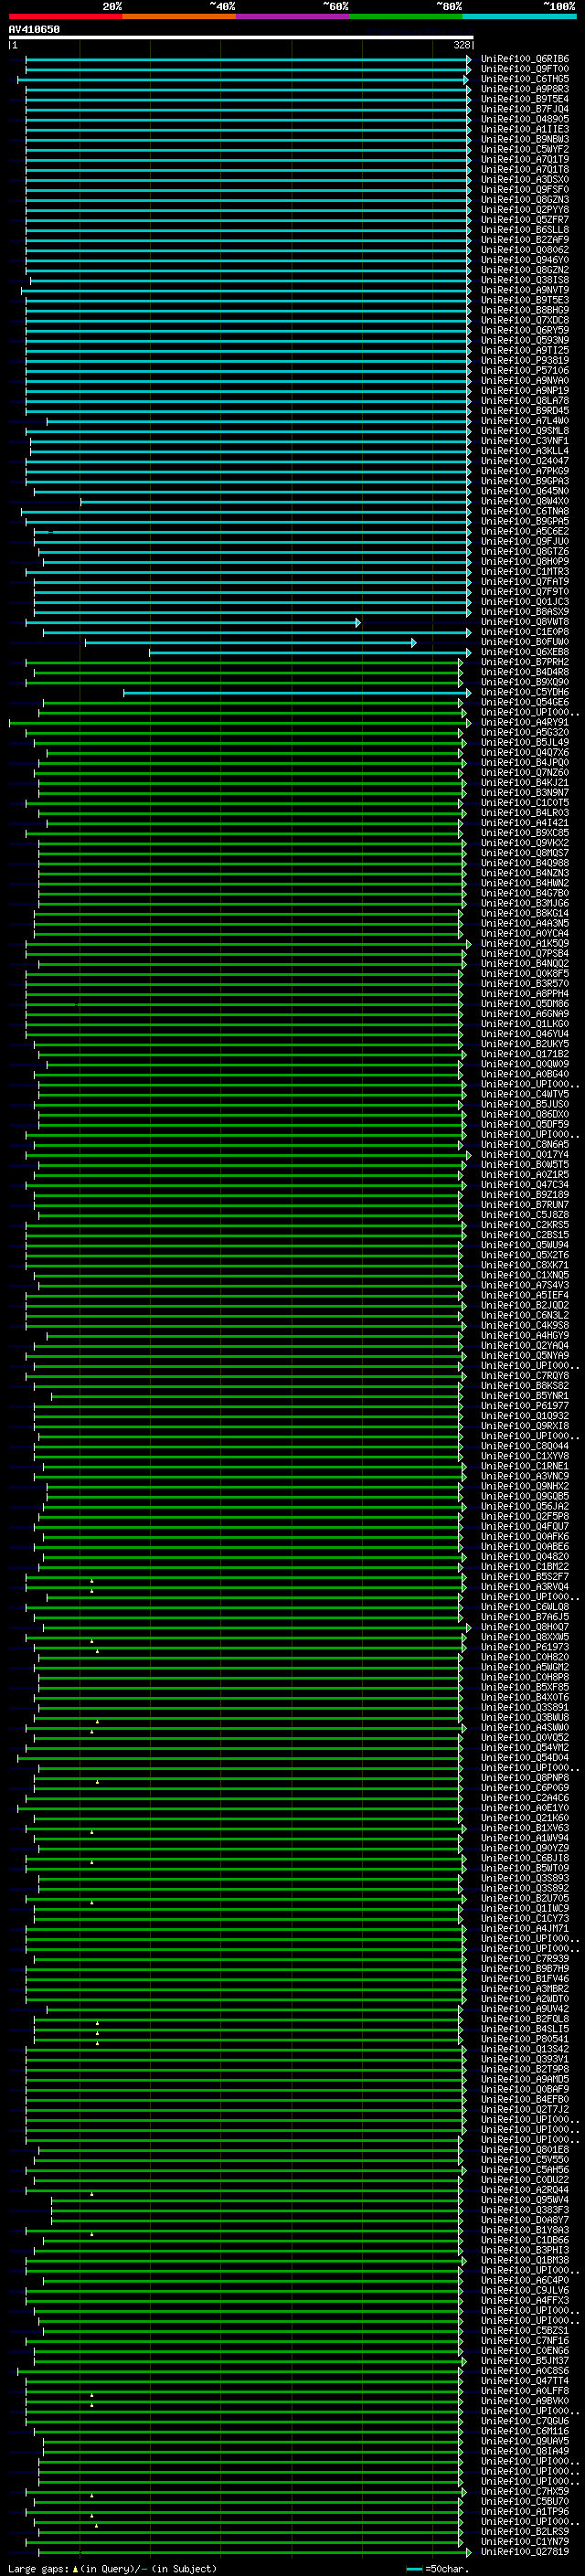The image size is (585, 2576).
Task: Click the short cyan bar for UniRef100_Q8VWT8
Action: coord(193,622)
